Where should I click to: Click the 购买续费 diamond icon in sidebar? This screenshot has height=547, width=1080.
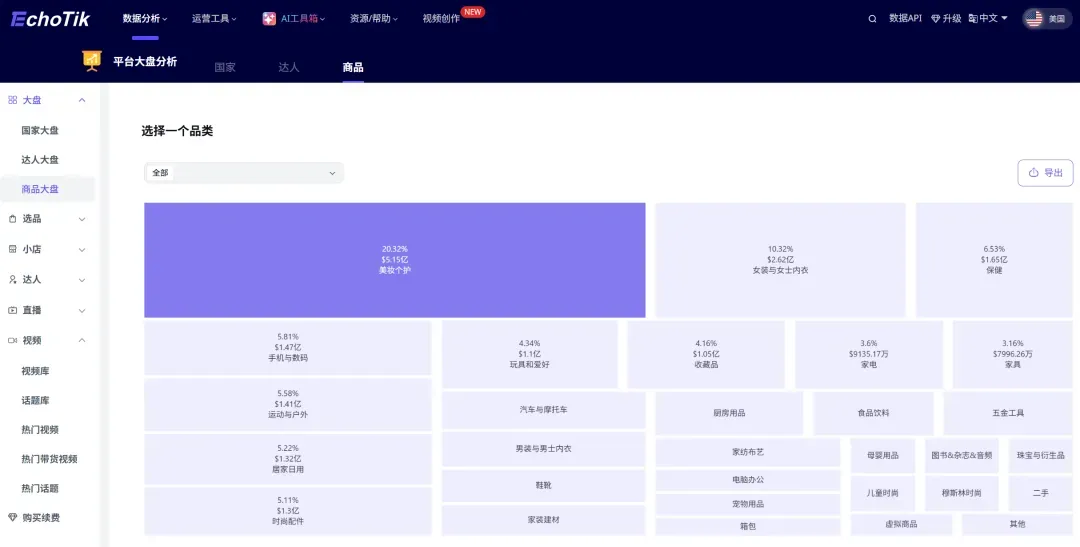[x=12, y=517]
